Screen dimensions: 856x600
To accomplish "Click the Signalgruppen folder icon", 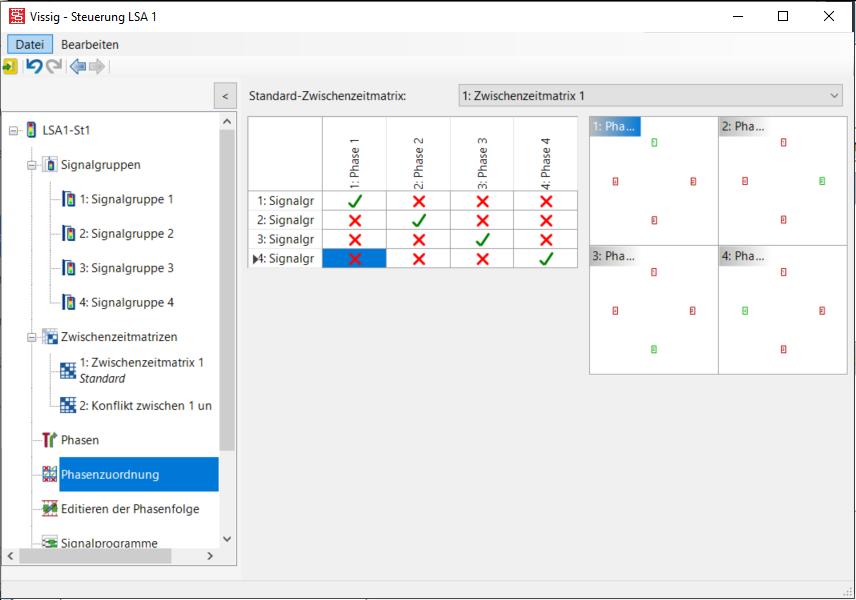I will tap(50, 164).
